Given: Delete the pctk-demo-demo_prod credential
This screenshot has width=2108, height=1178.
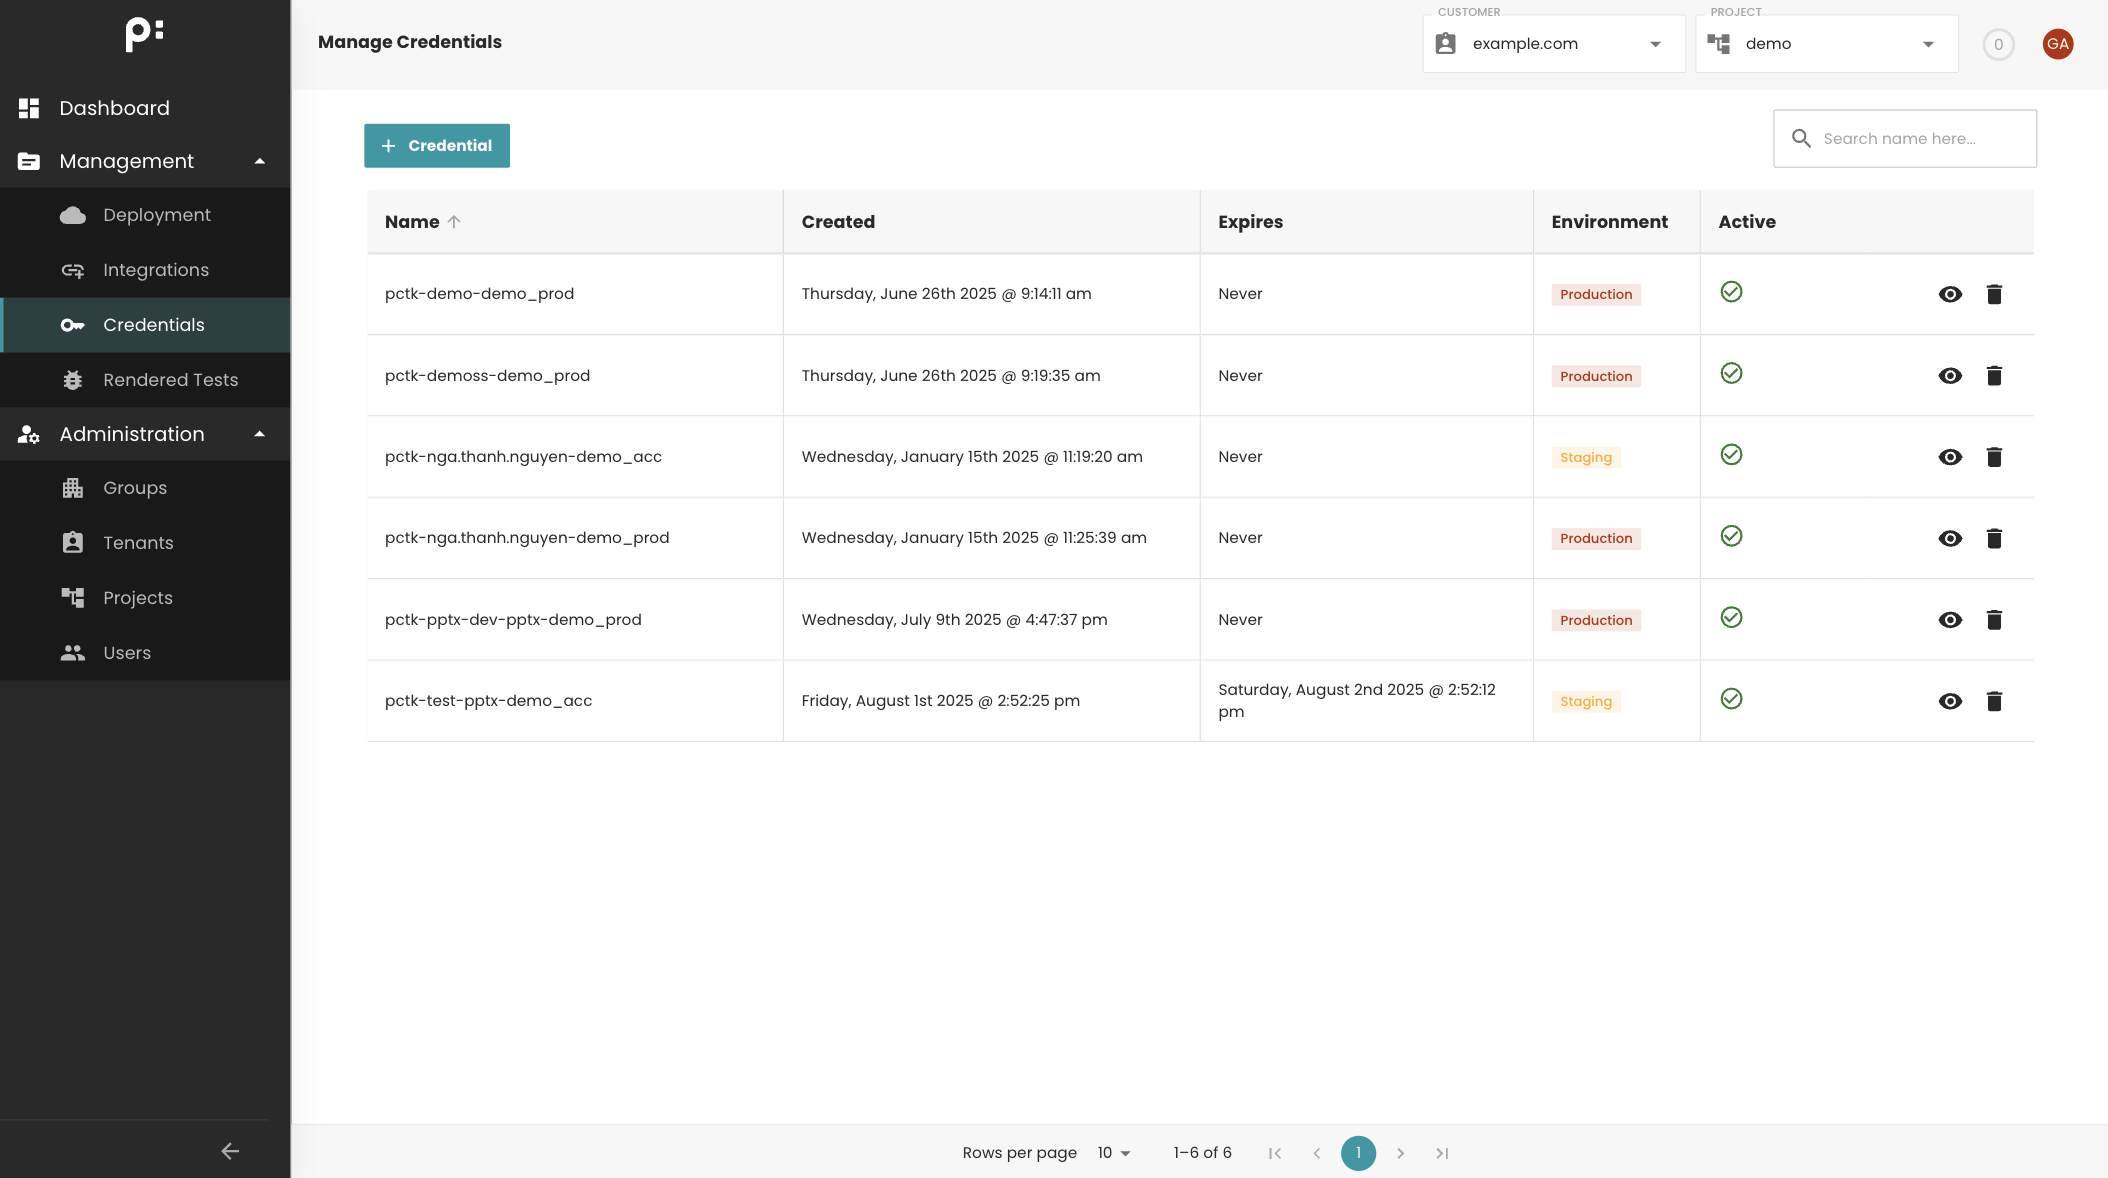Looking at the screenshot, I should (1994, 294).
